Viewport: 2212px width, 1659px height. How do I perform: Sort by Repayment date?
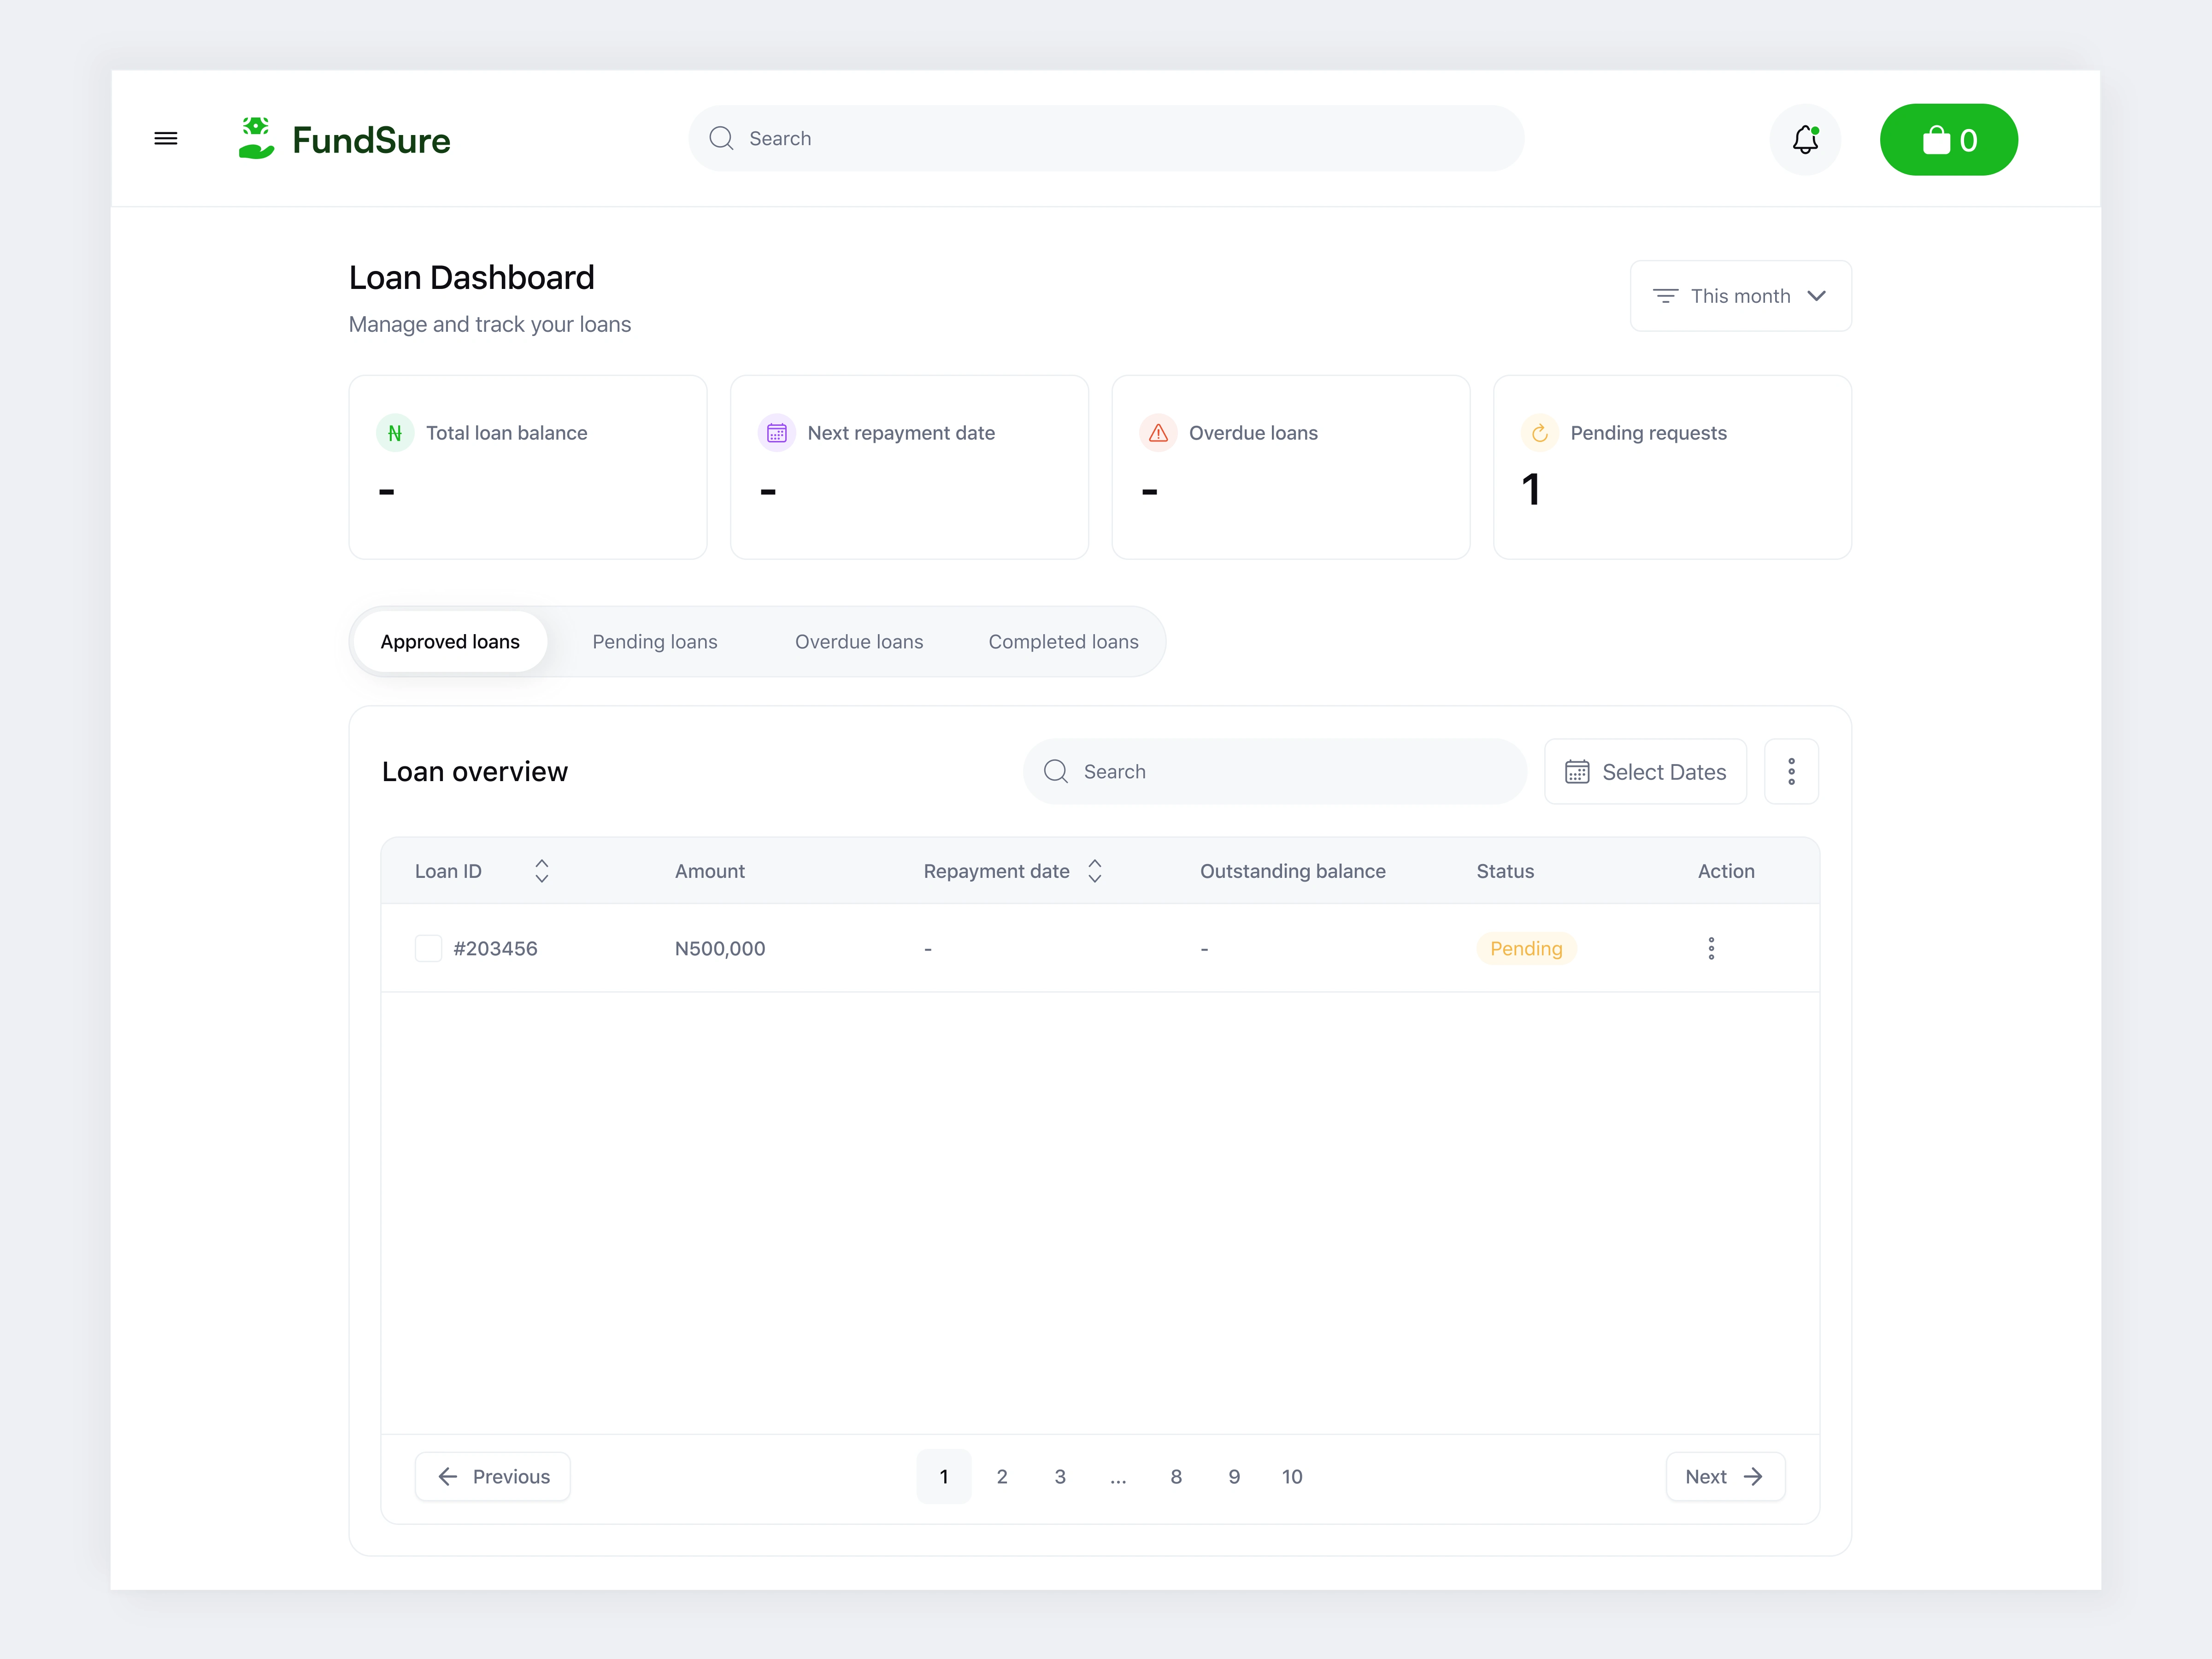click(x=1095, y=871)
